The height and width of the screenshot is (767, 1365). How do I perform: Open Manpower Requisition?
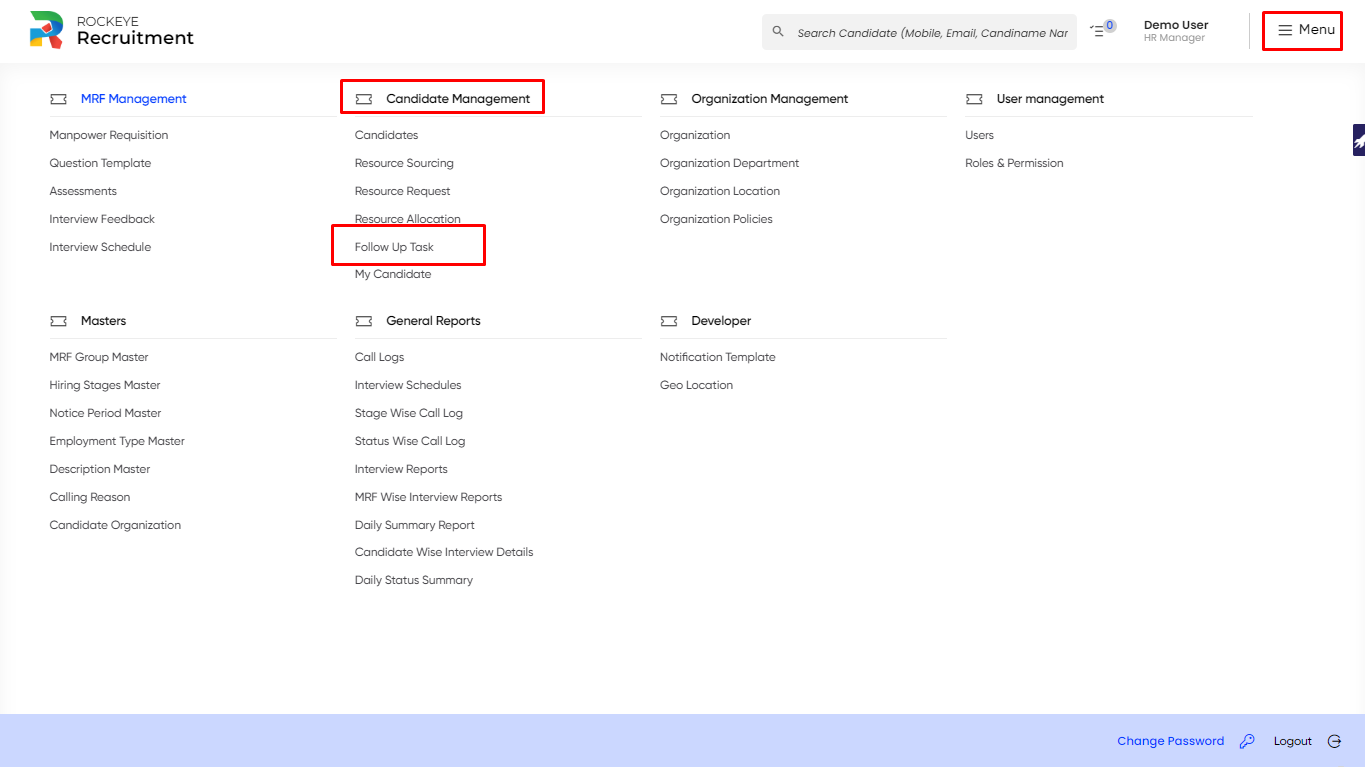point(109,135)
